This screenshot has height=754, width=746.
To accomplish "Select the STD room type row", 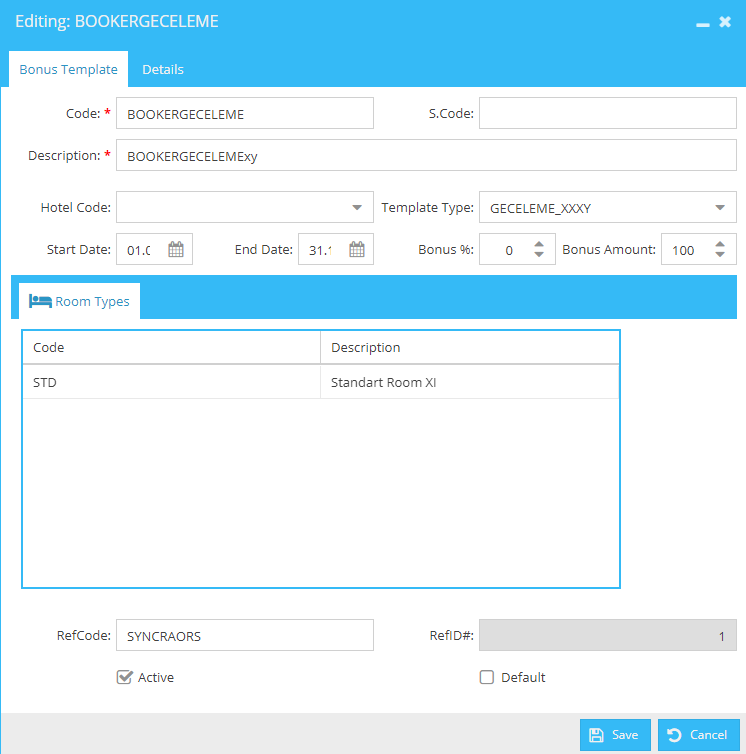I will click(x=320, y=382).
